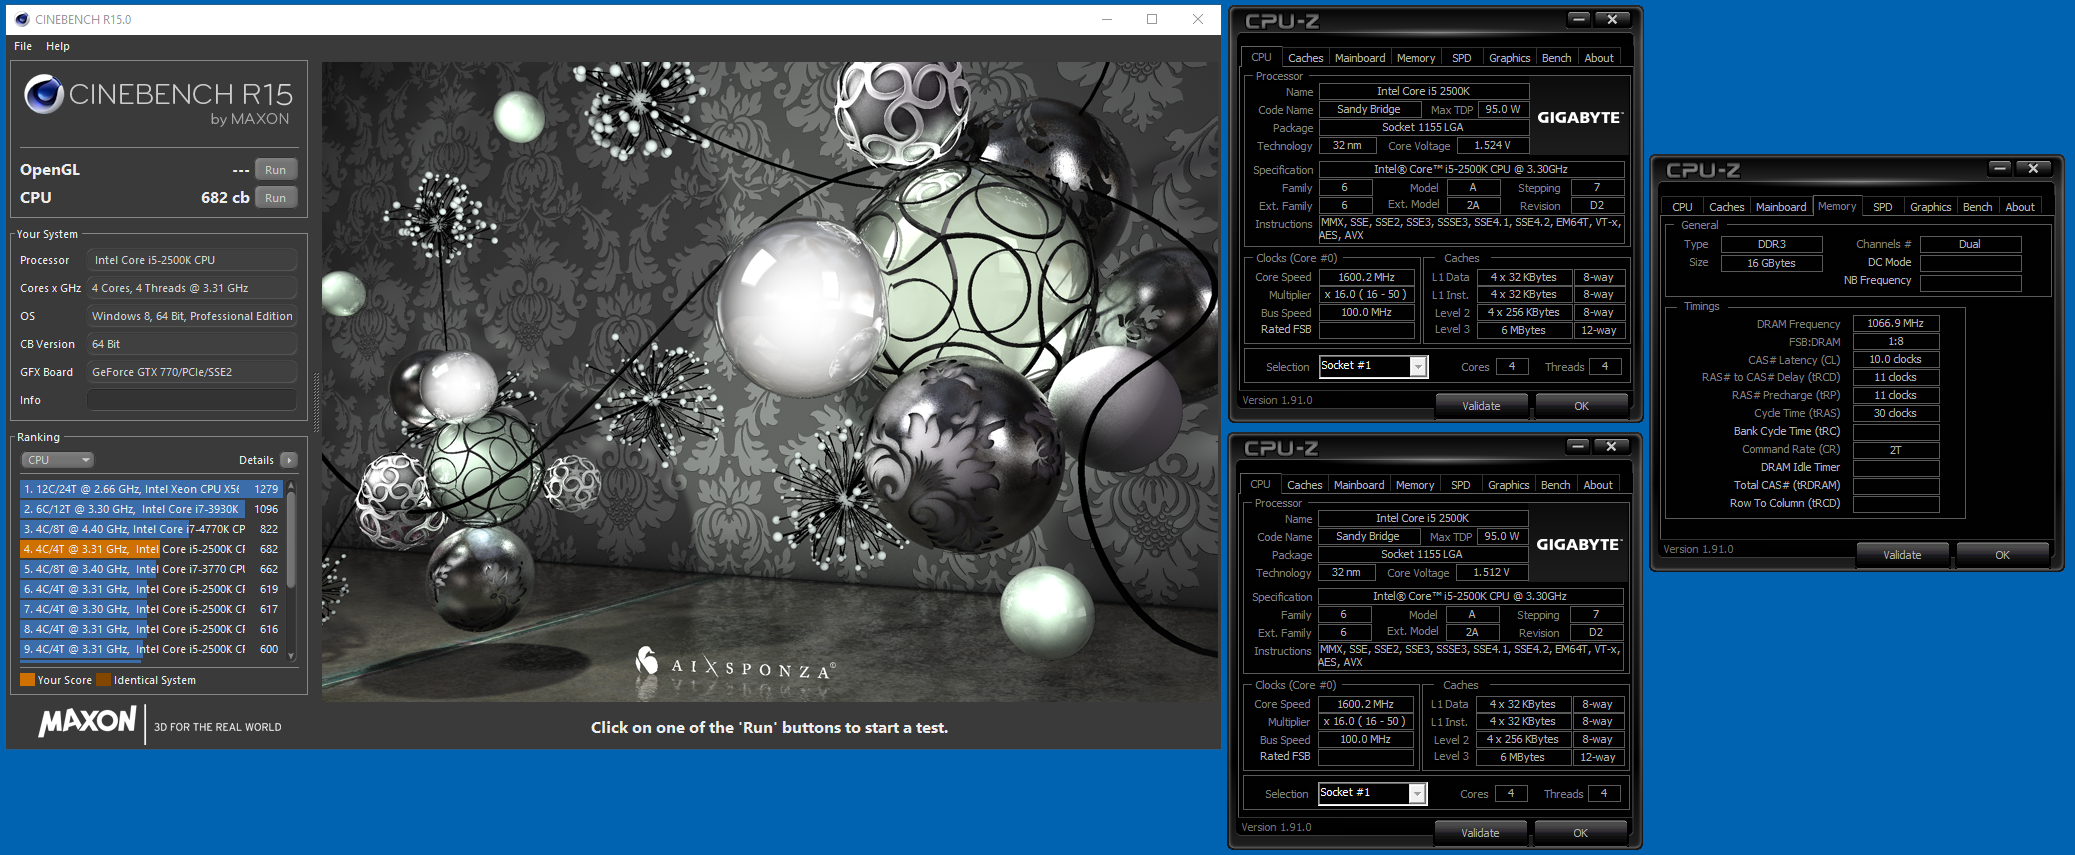
Task: Open Bench tab in top CPU-Z window
Action: (1556, 58)
